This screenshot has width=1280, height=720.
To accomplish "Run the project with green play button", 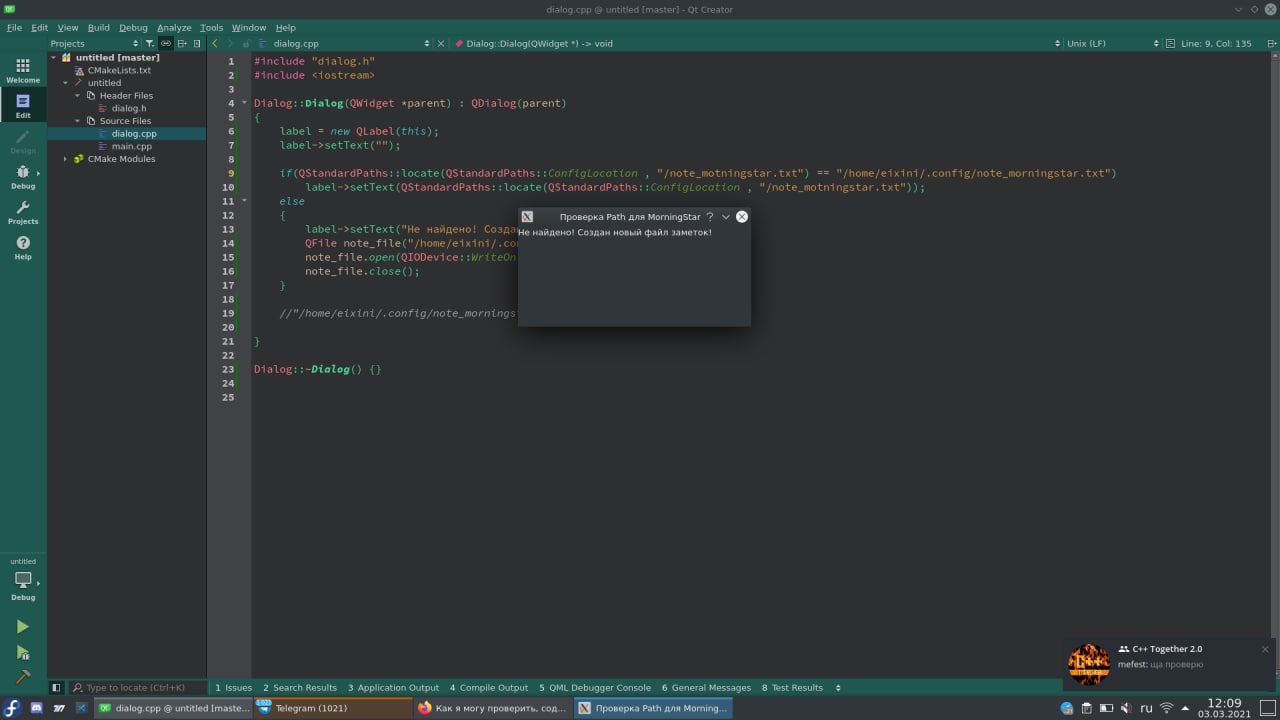I will [23, 627].
